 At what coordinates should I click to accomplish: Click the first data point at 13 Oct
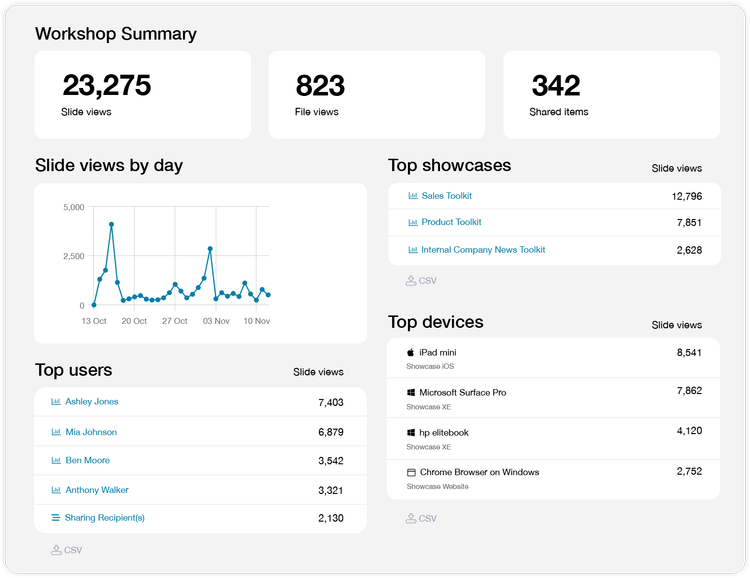click(94, 305)
